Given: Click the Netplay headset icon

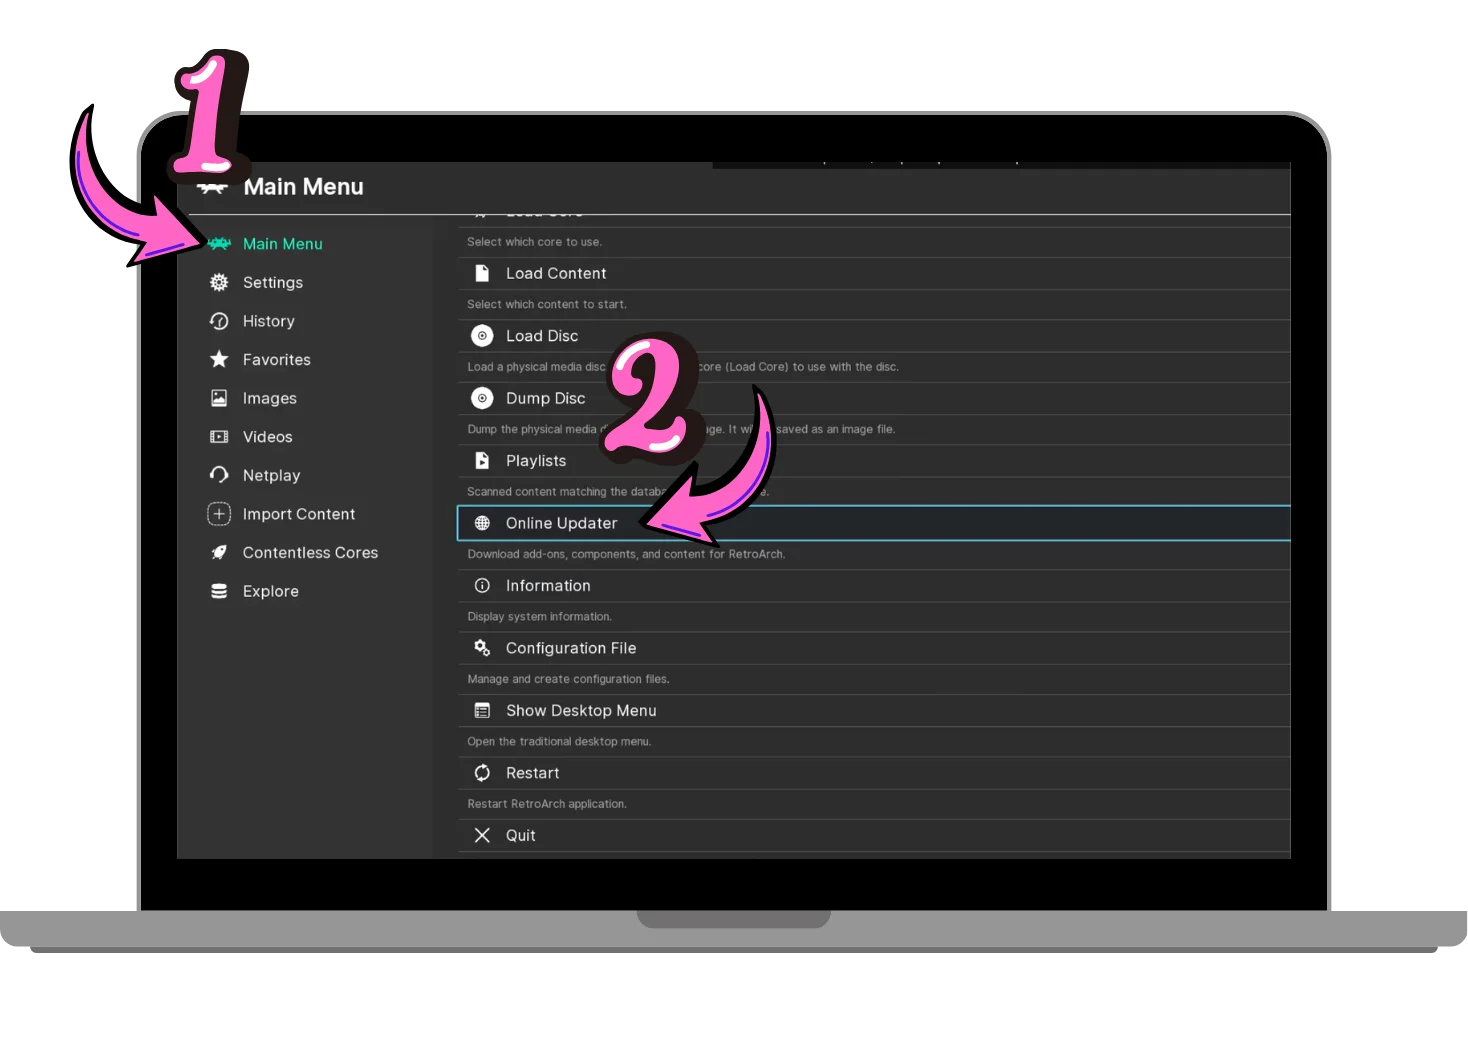Looking at the screenshot, I should [x=219, y=475].
